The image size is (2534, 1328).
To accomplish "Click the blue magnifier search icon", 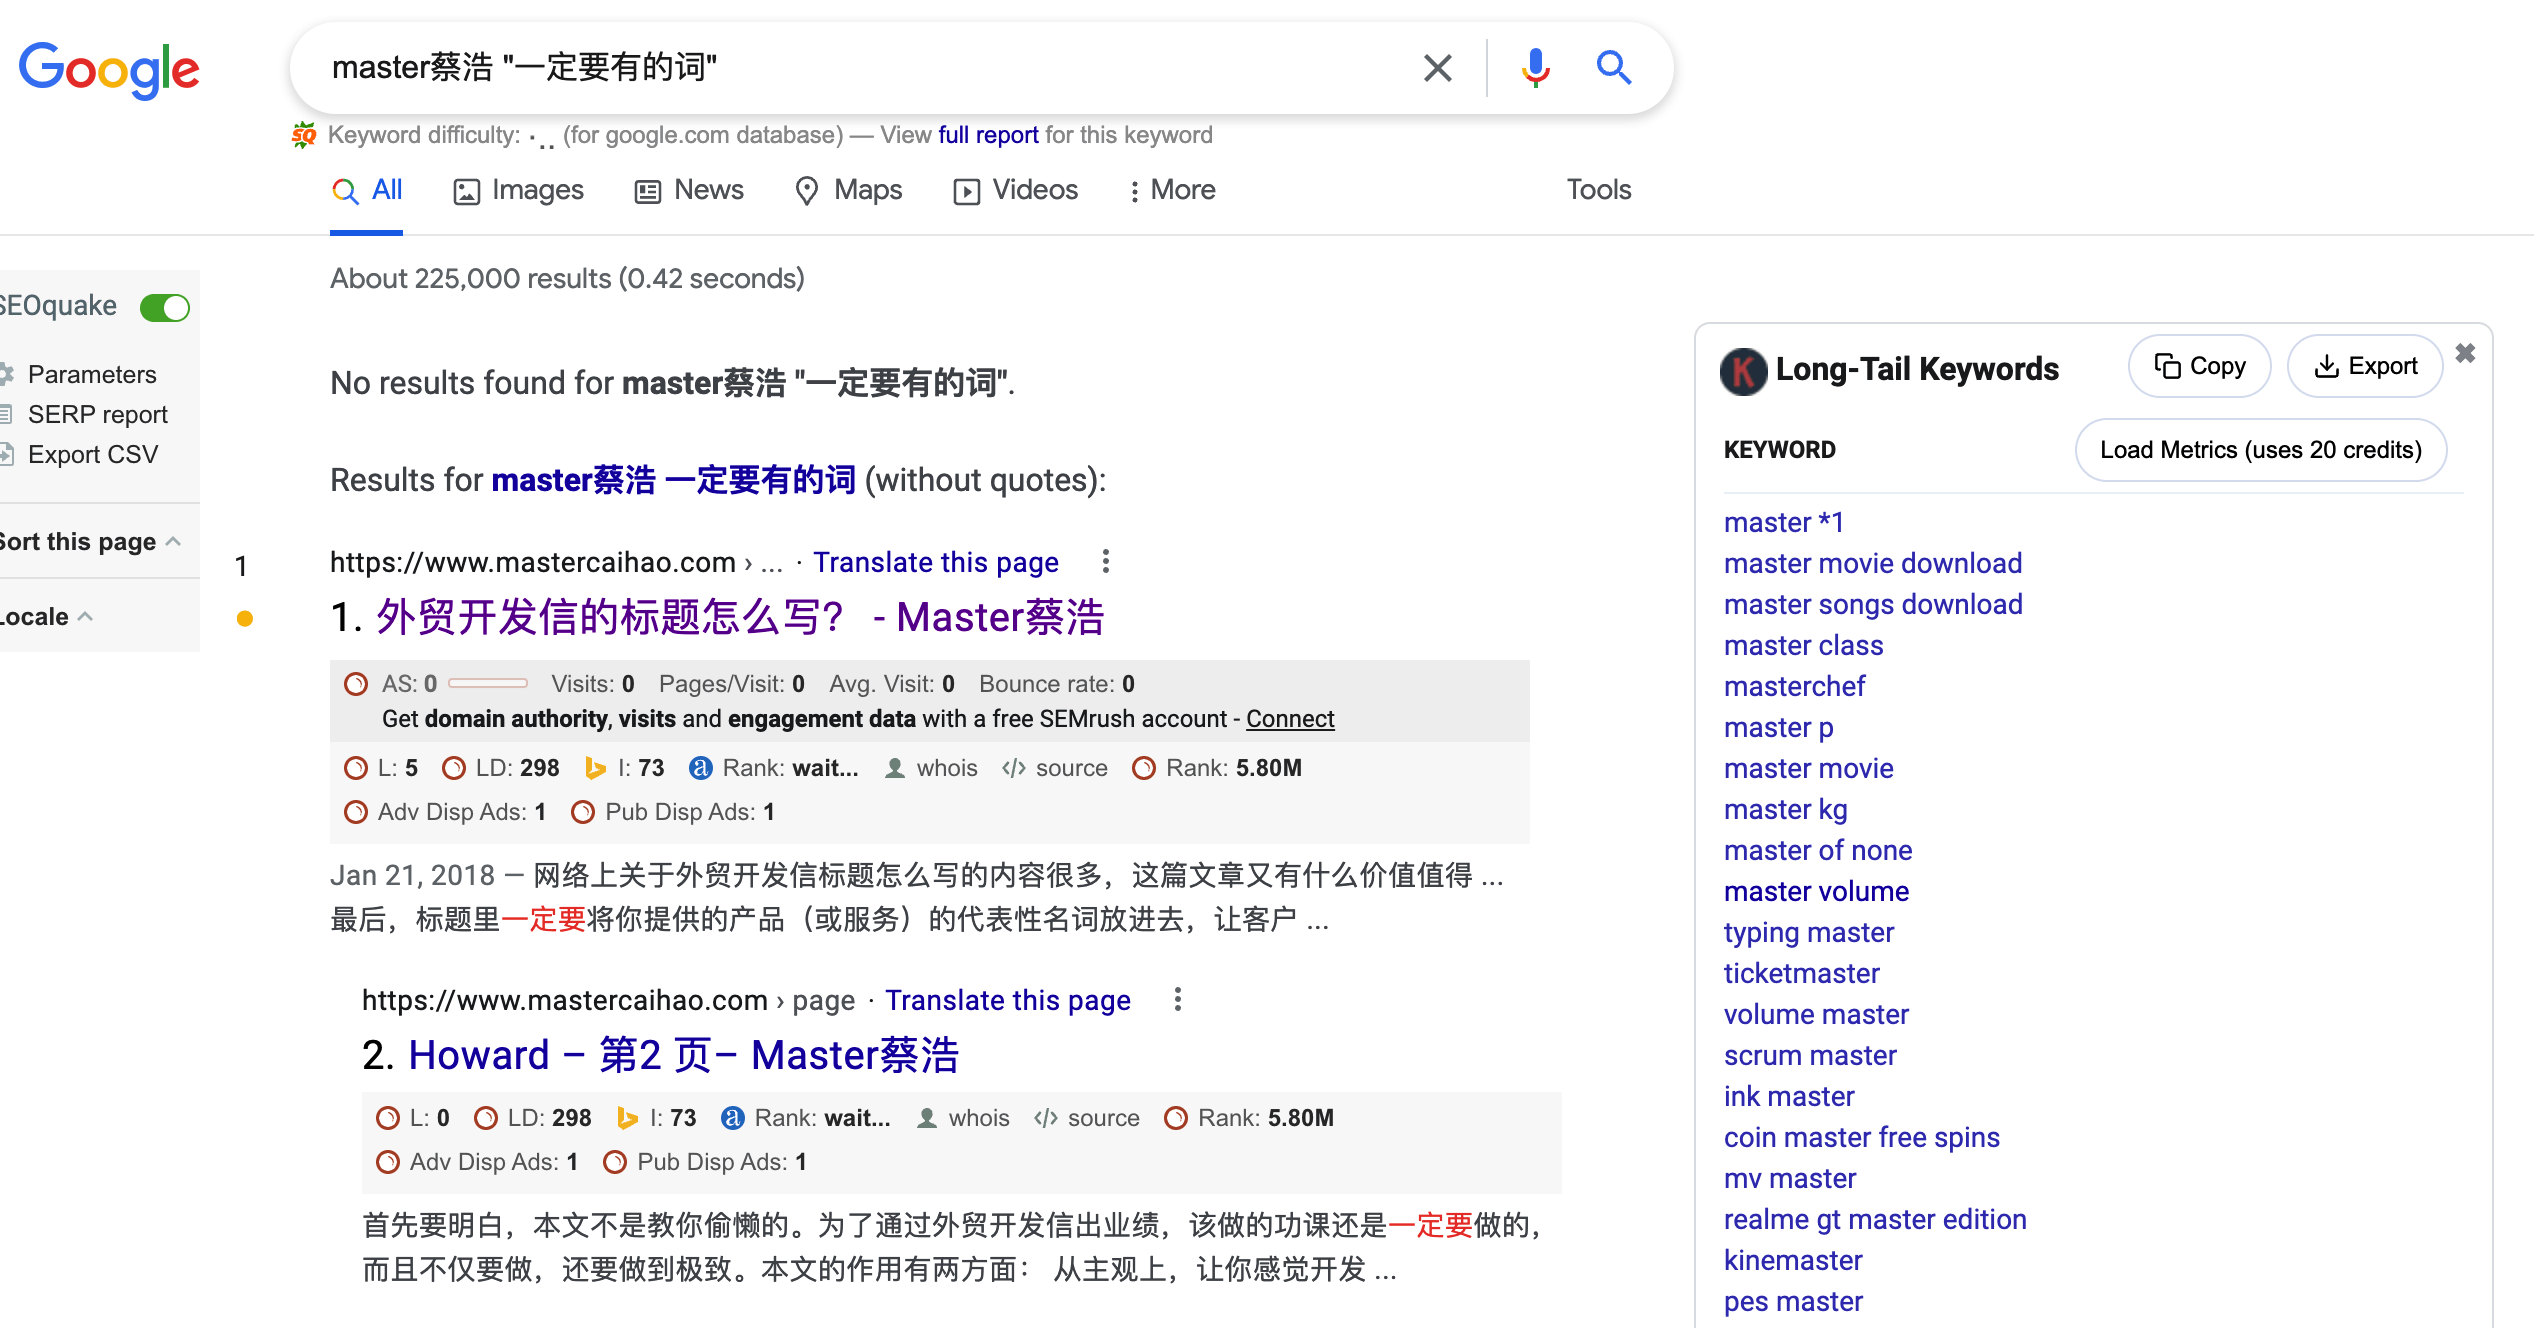I will click(x=1613, y=68).
